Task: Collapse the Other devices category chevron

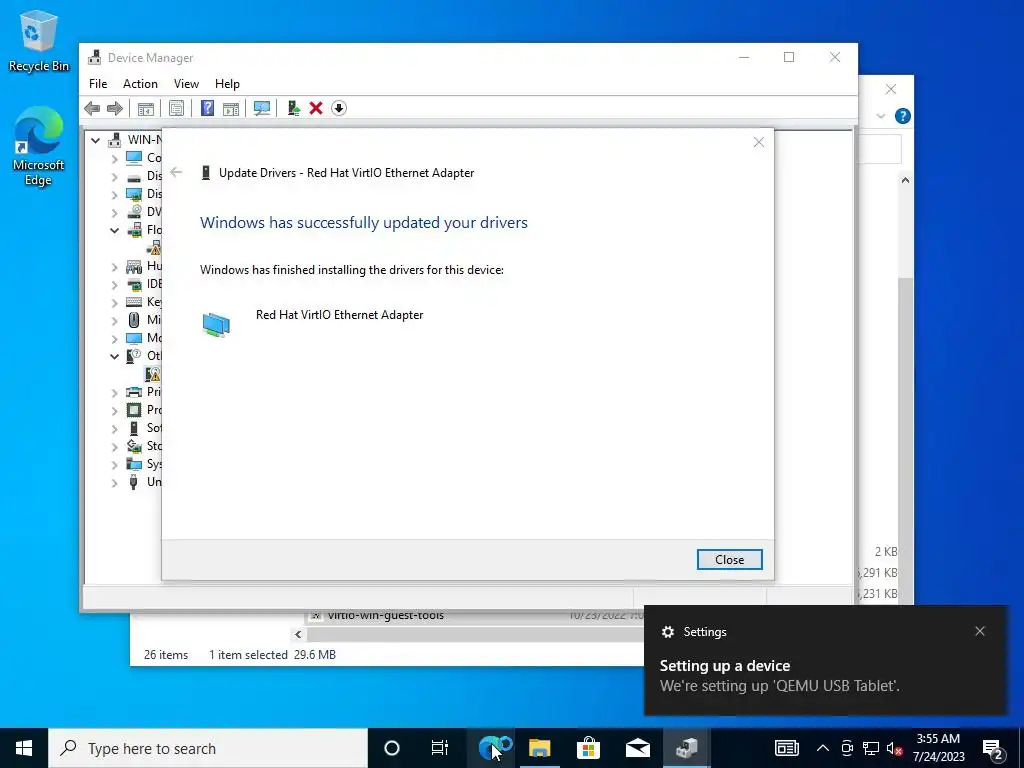Action: coord(114,356)
